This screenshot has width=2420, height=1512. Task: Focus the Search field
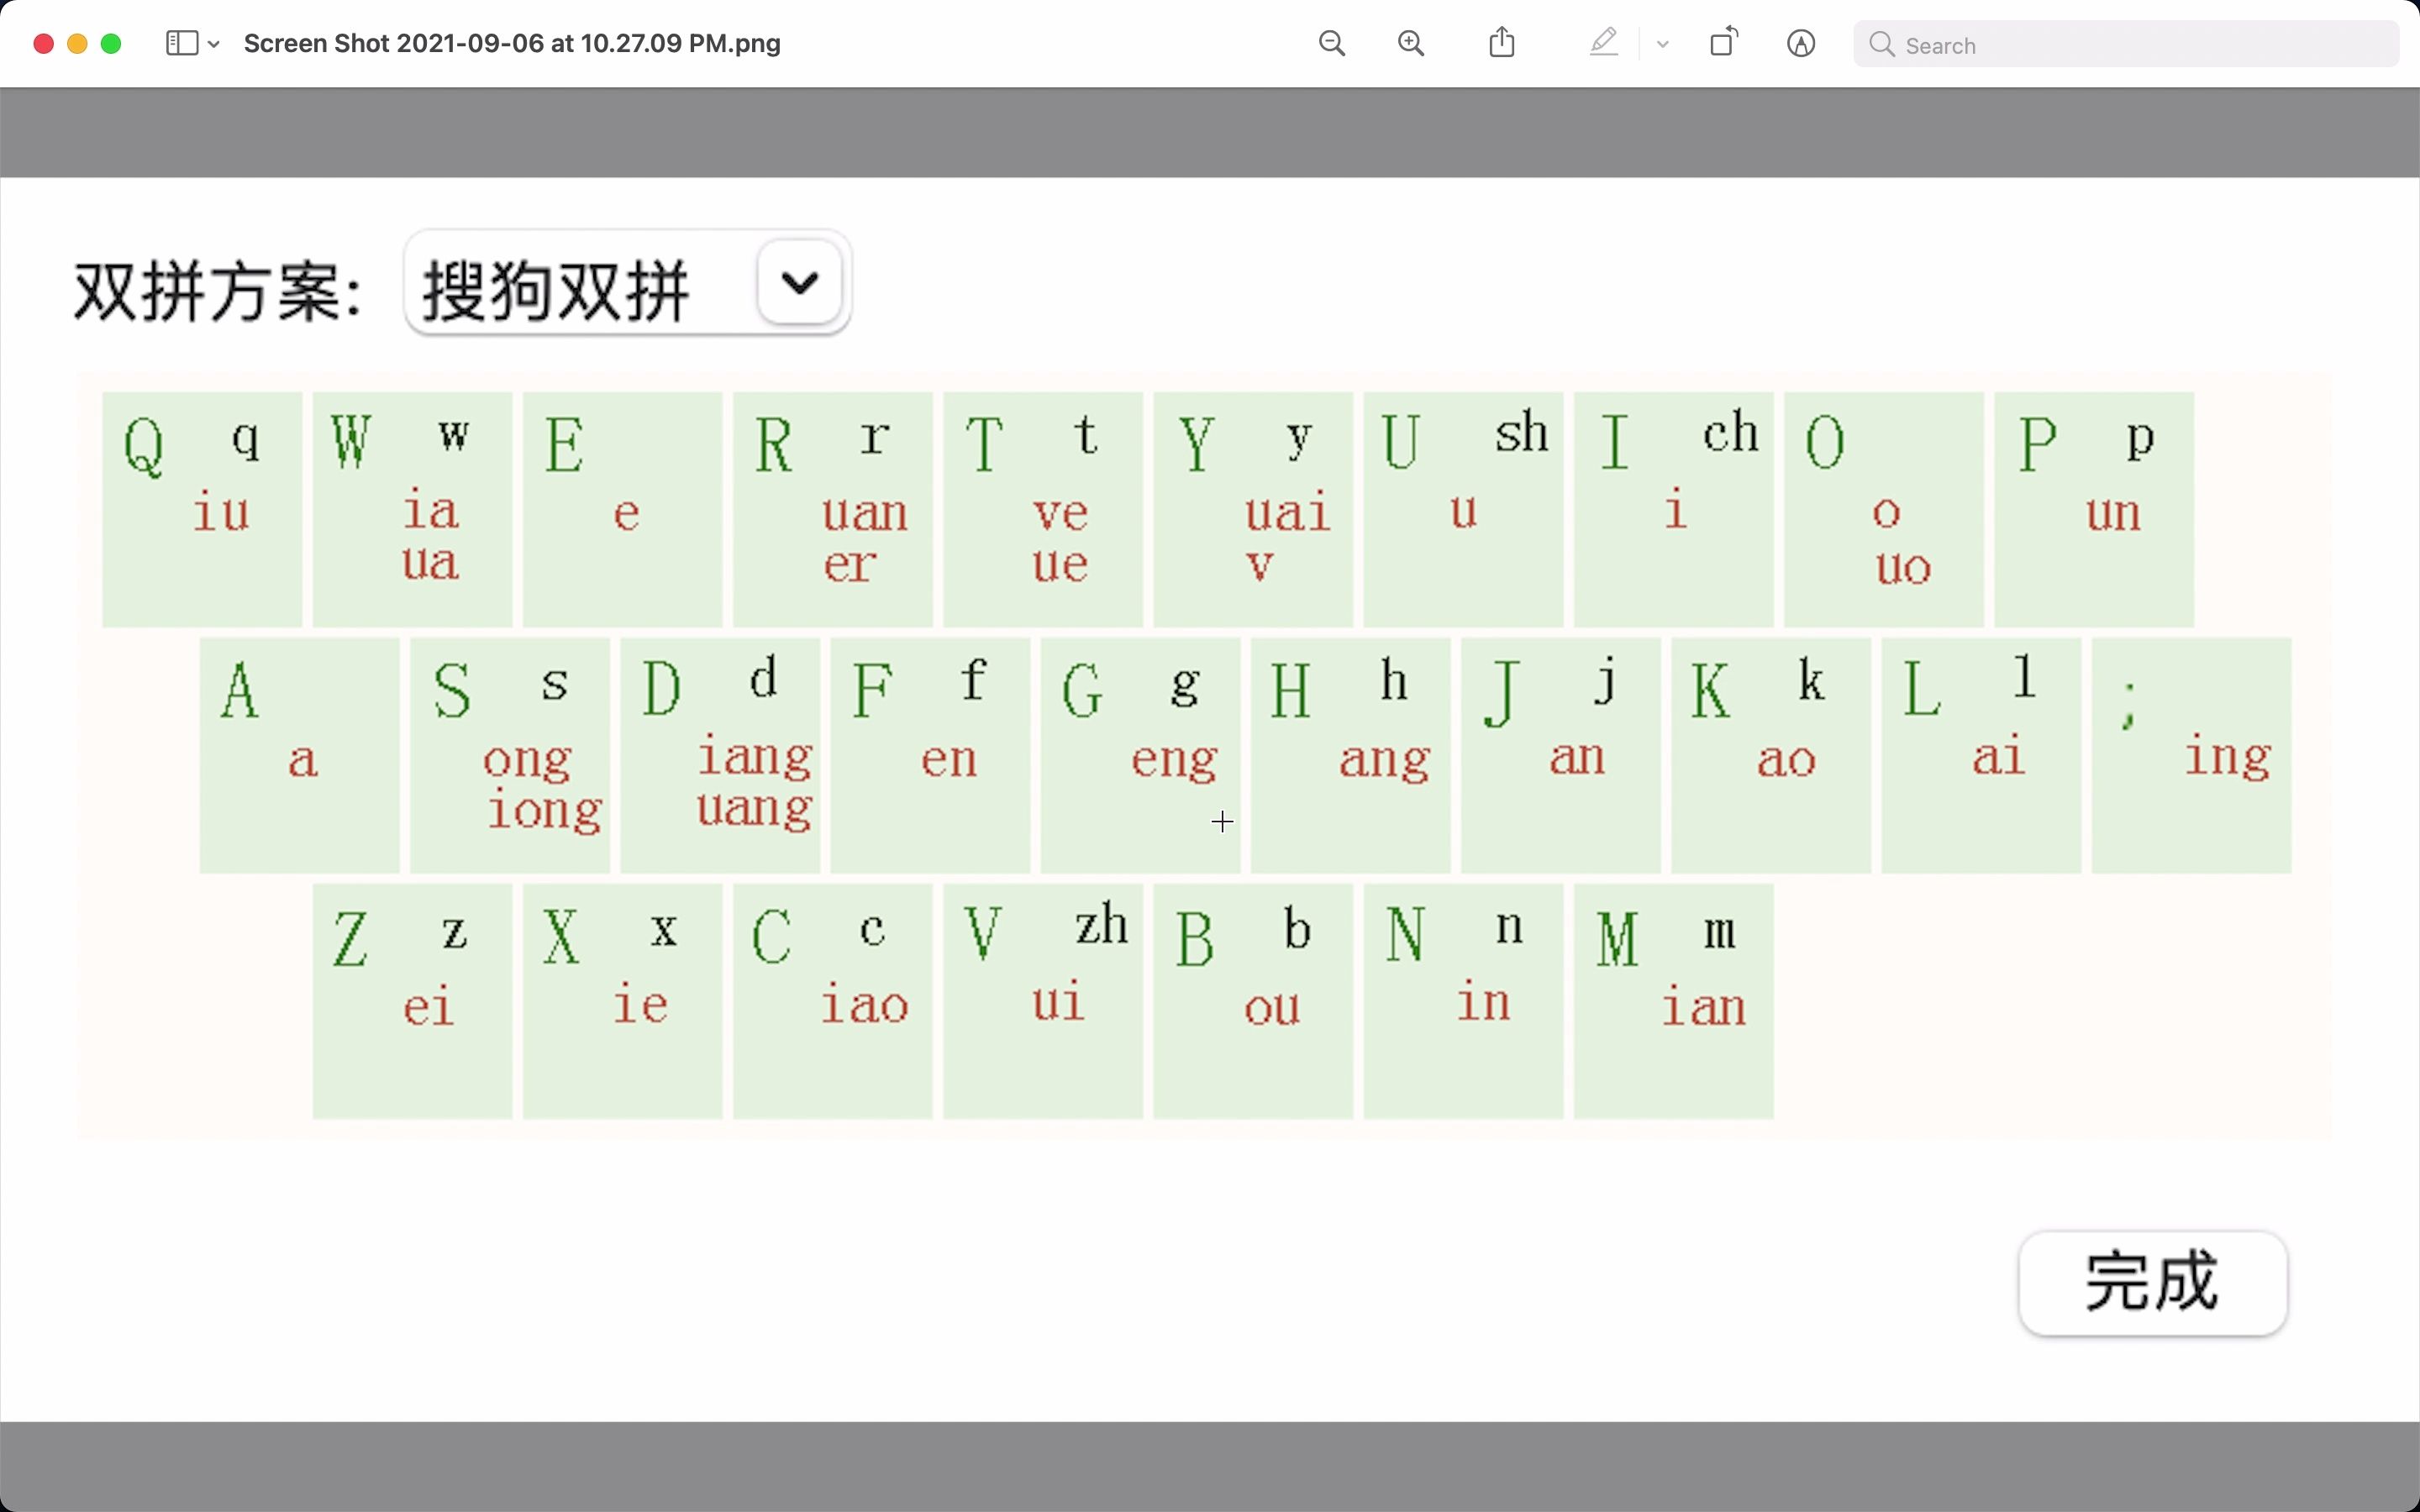(x=2126, y=44)
